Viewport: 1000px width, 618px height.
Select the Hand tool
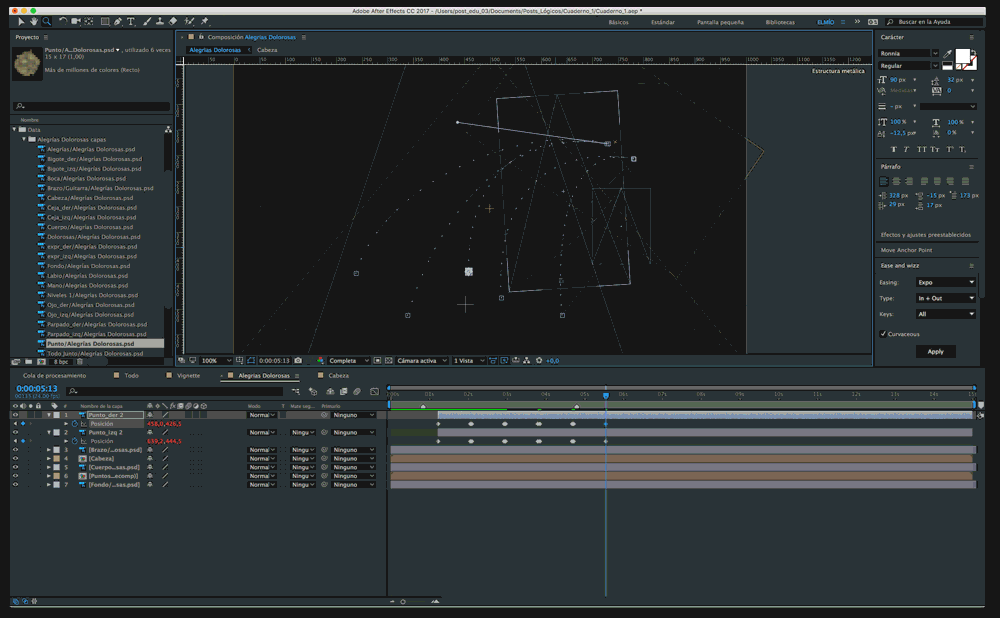click(x=34, y=21)
